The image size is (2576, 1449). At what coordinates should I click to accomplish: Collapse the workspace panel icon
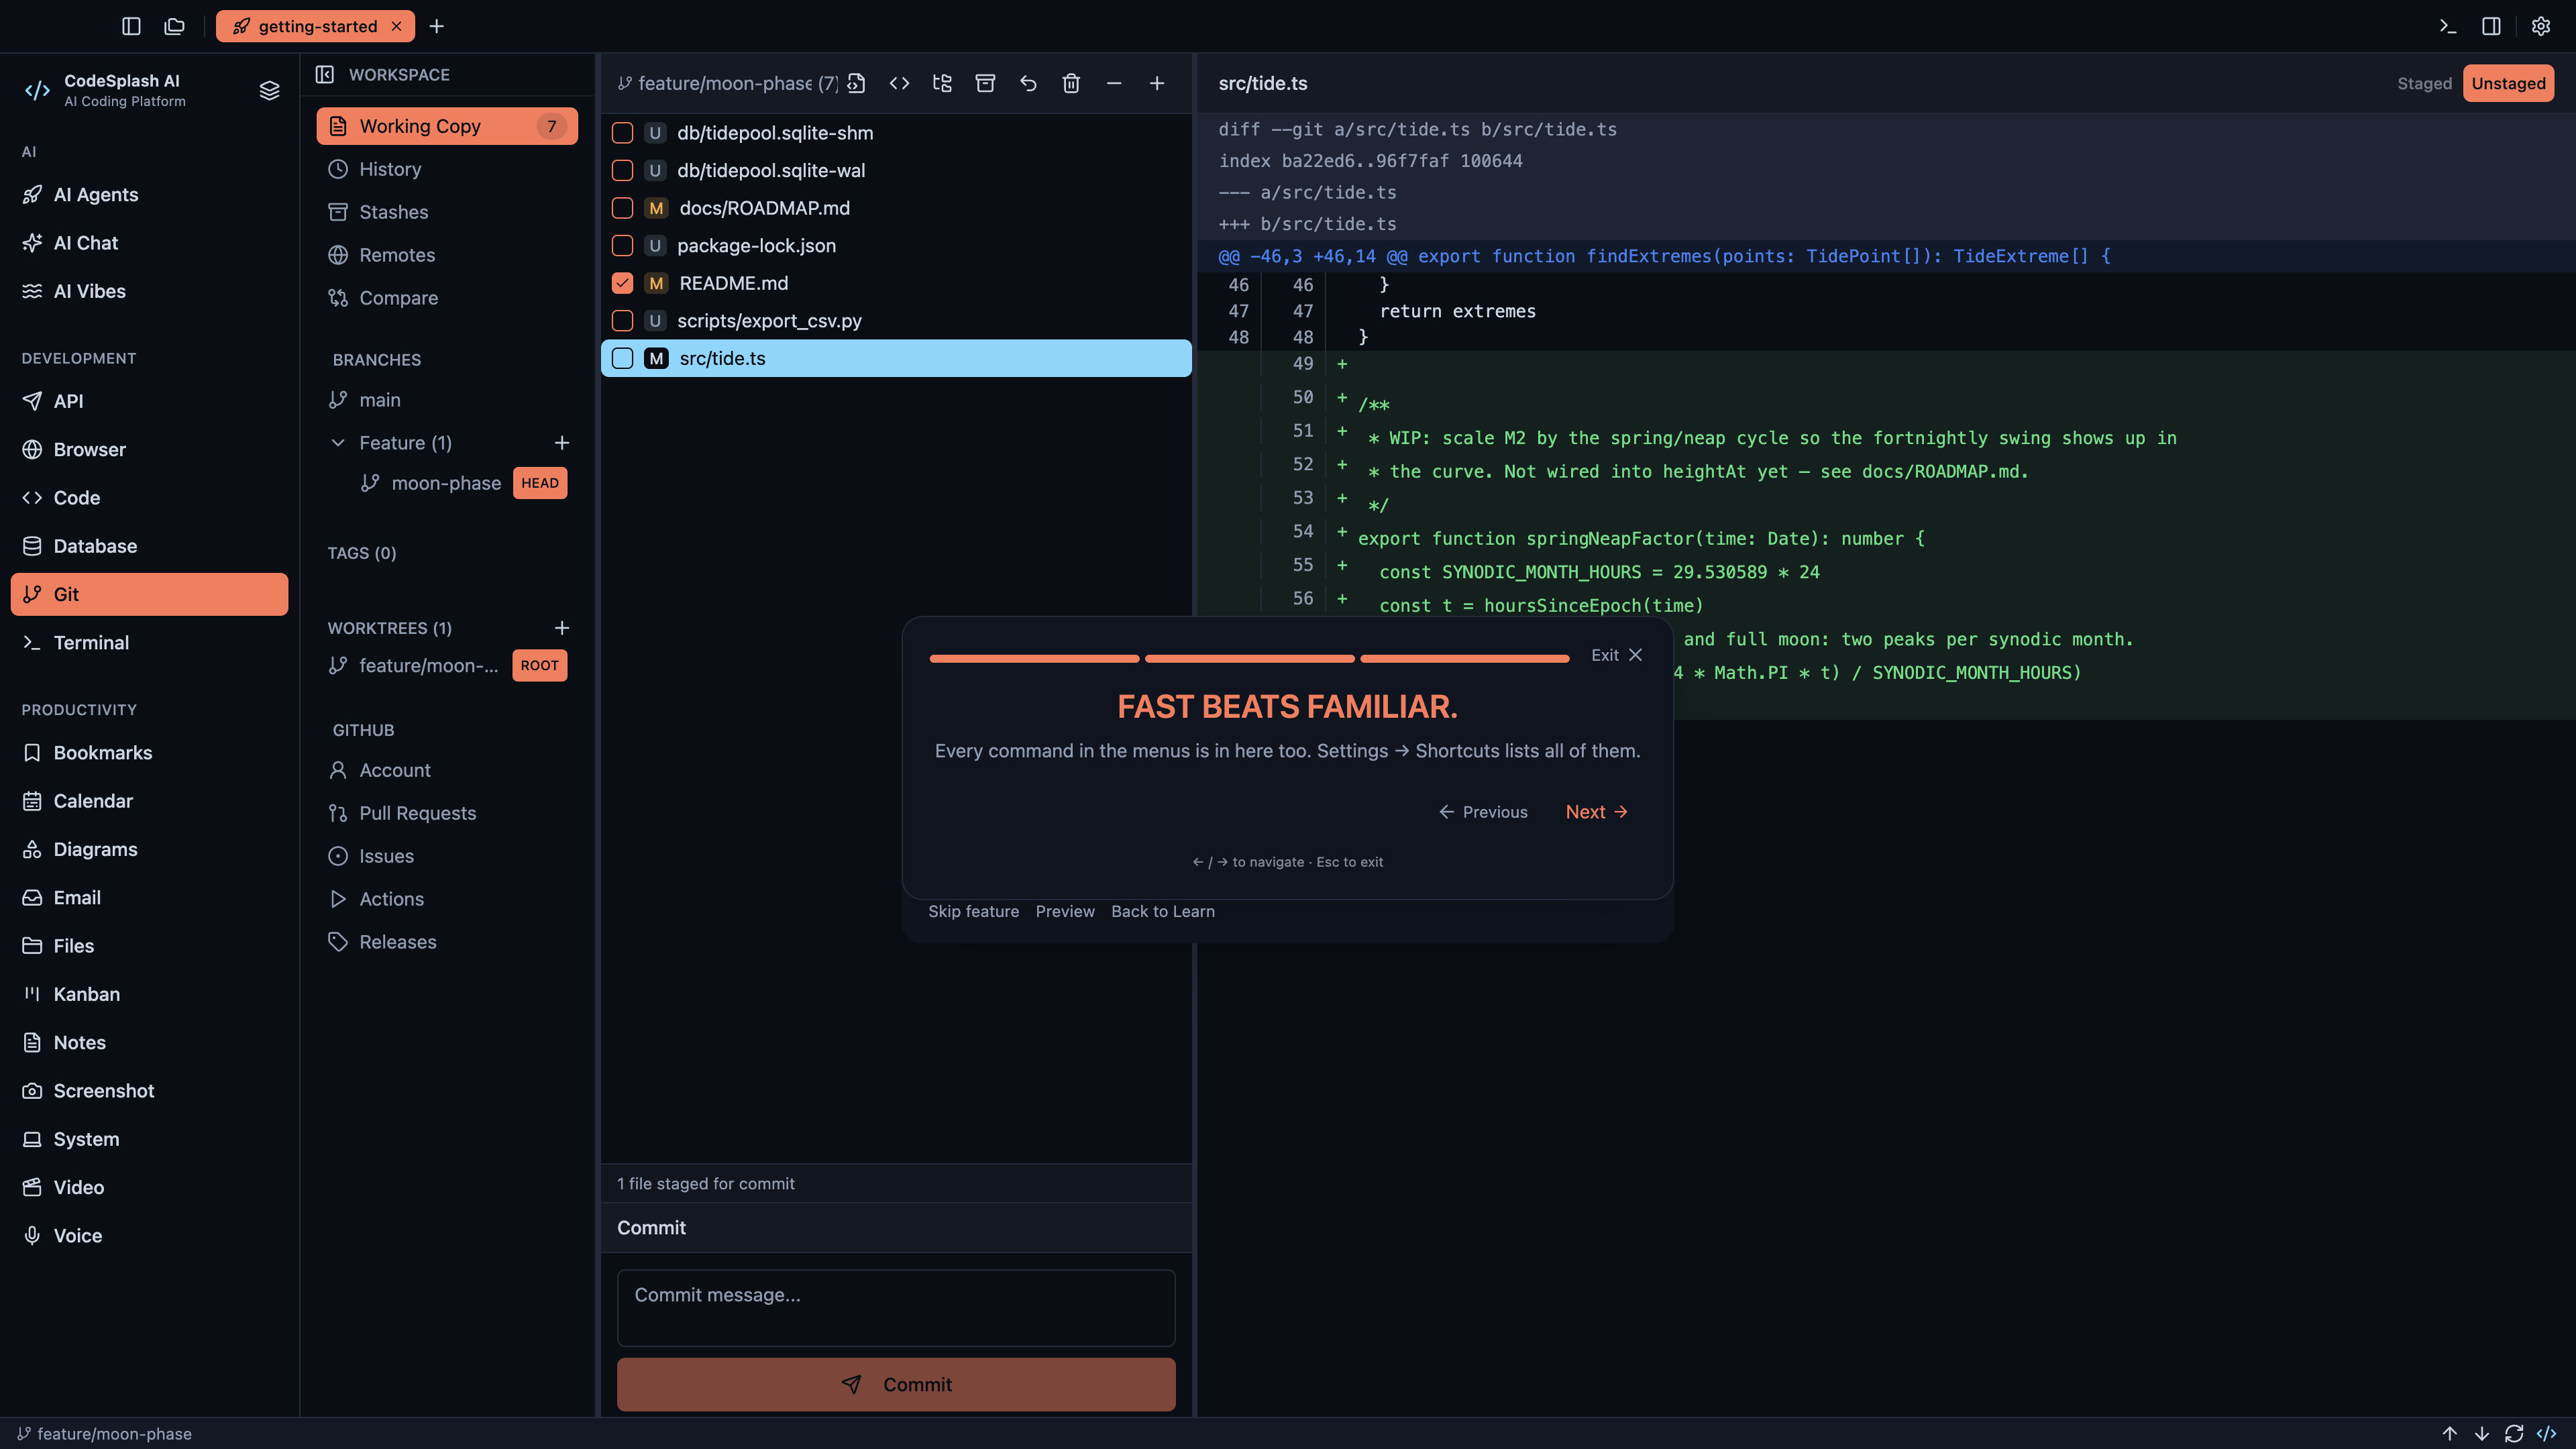[x=325, y=74]
